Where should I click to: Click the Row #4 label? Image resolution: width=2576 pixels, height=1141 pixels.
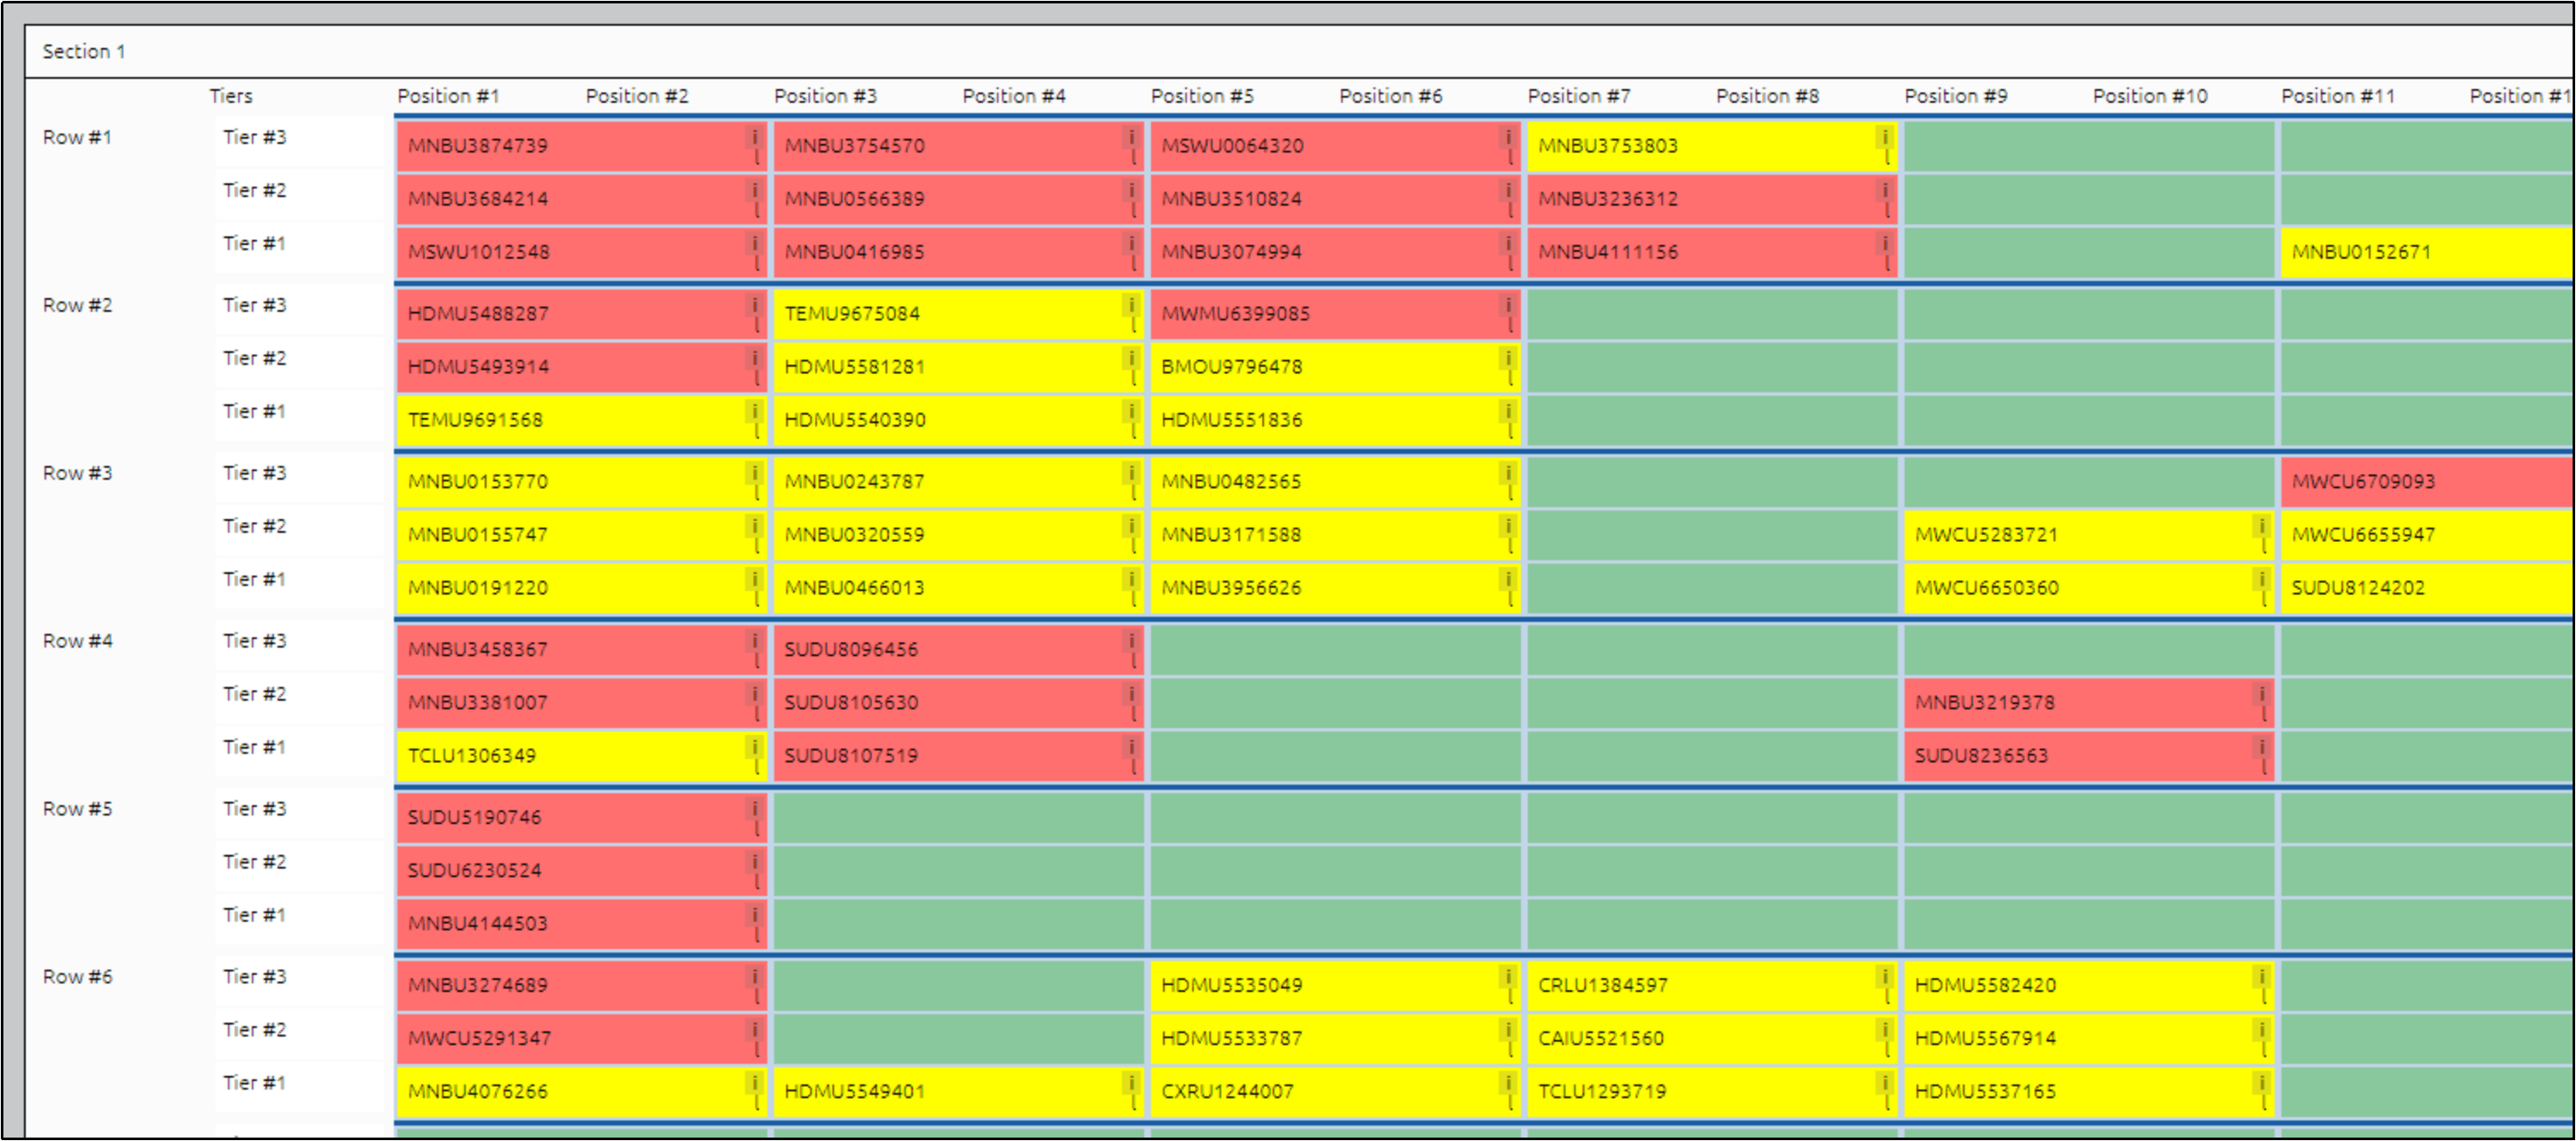pos(78,641)
